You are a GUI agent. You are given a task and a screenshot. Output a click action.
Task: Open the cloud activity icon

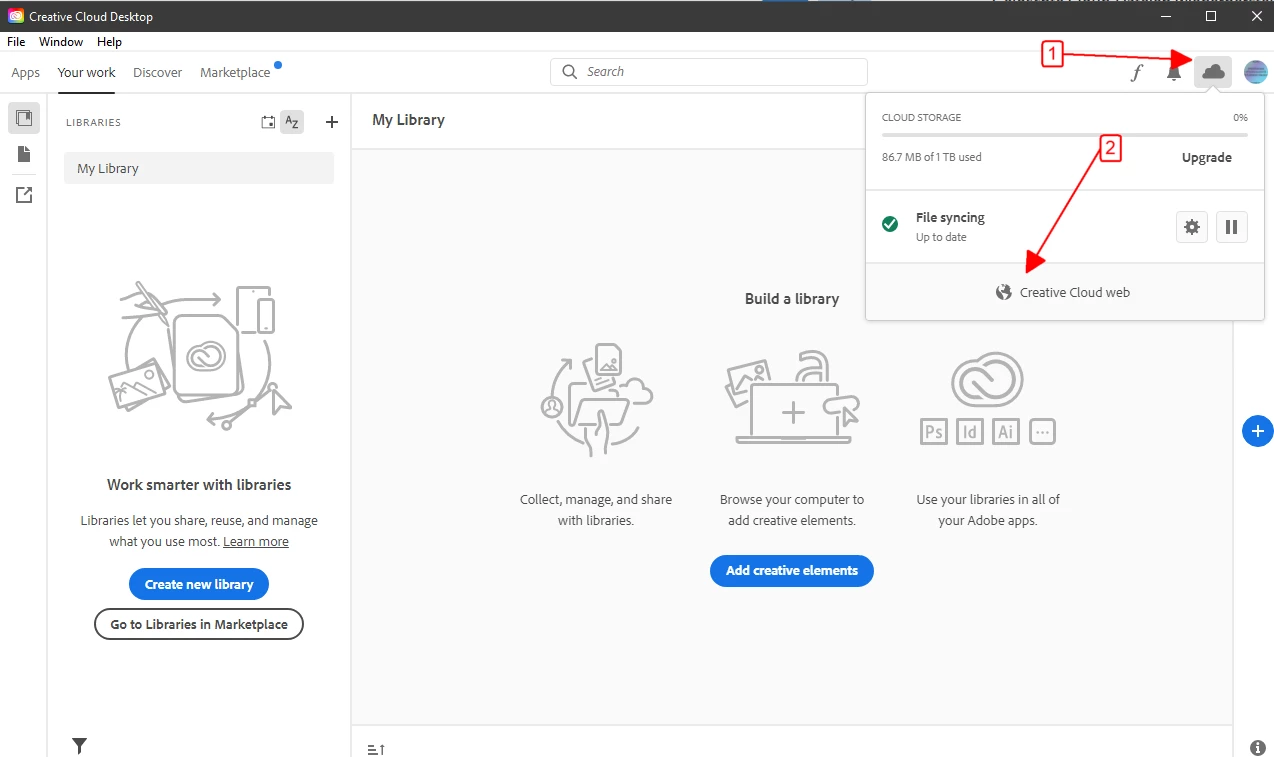point(1213,72)
